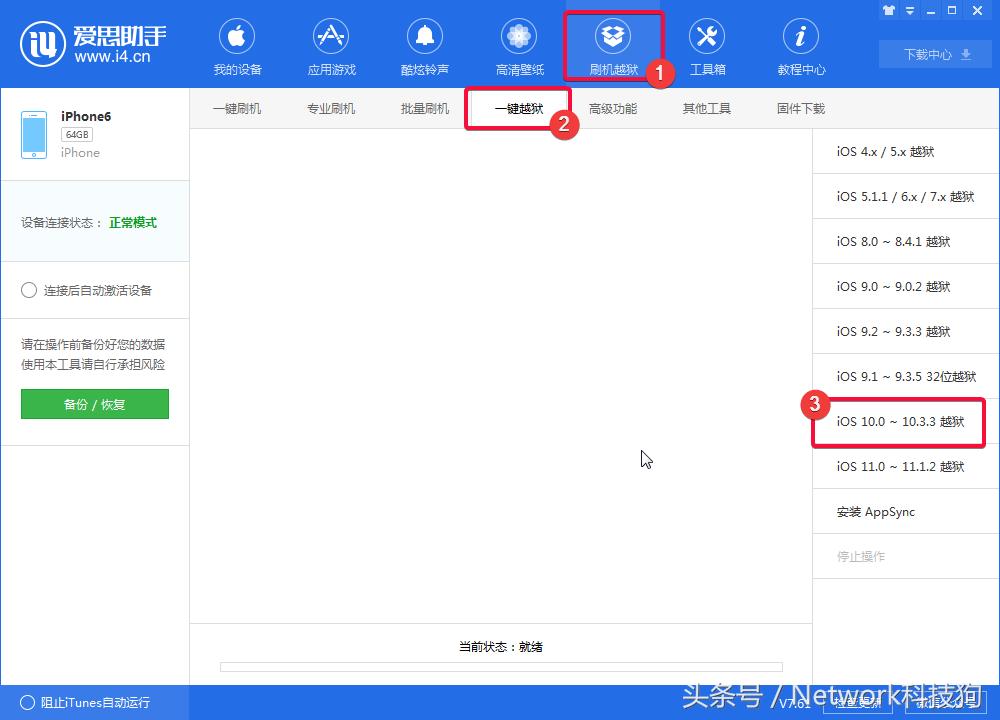Enable 连接后自动激活设备 option

pyautogui.click(x=30, y=290)
